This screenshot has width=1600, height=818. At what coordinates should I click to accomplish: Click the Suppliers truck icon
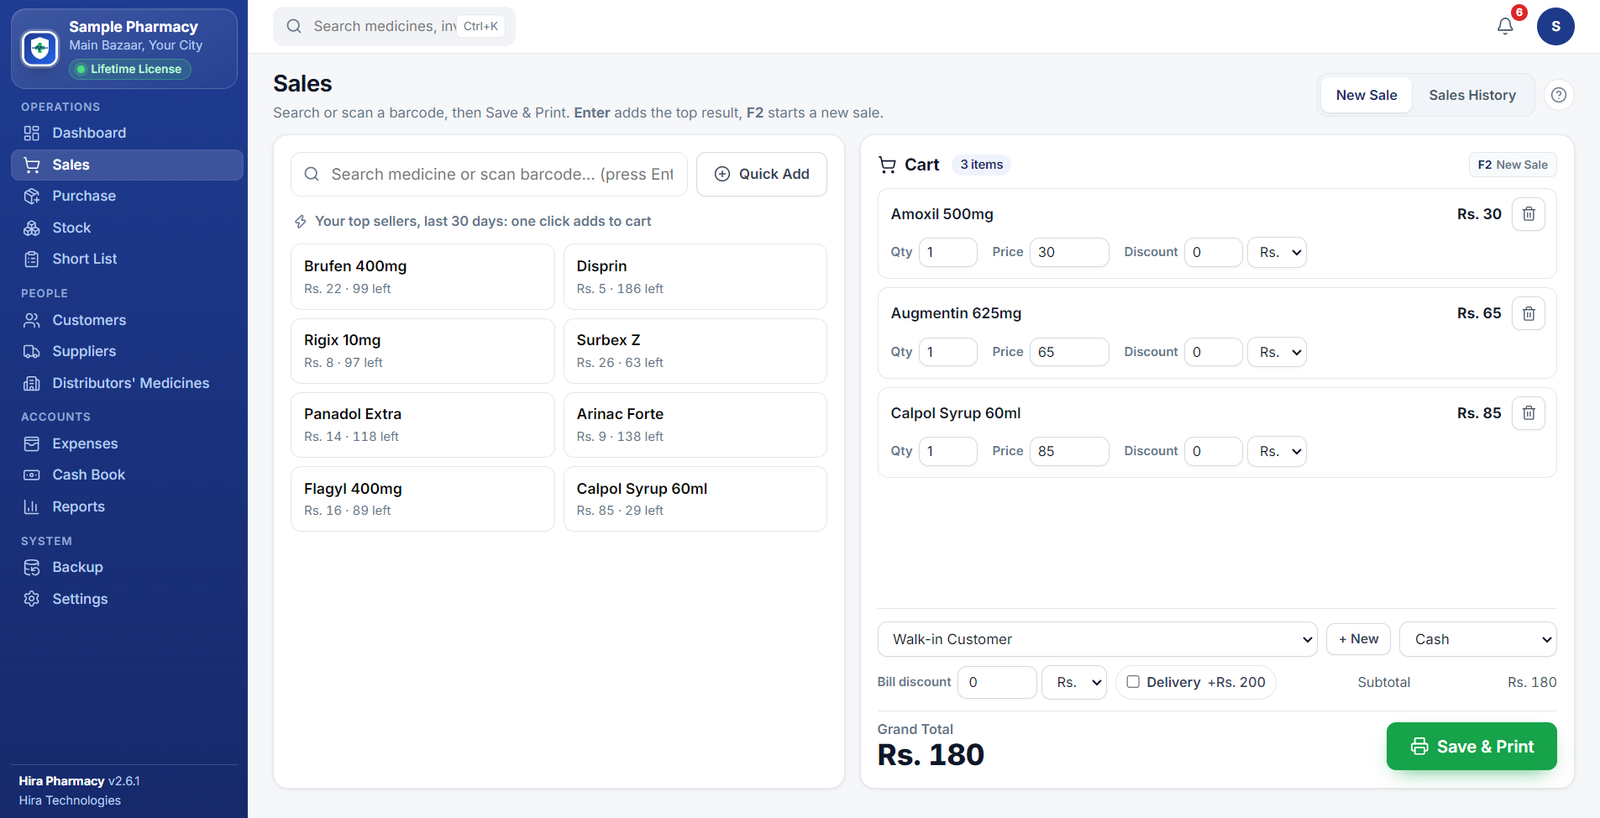click(32, 351)
